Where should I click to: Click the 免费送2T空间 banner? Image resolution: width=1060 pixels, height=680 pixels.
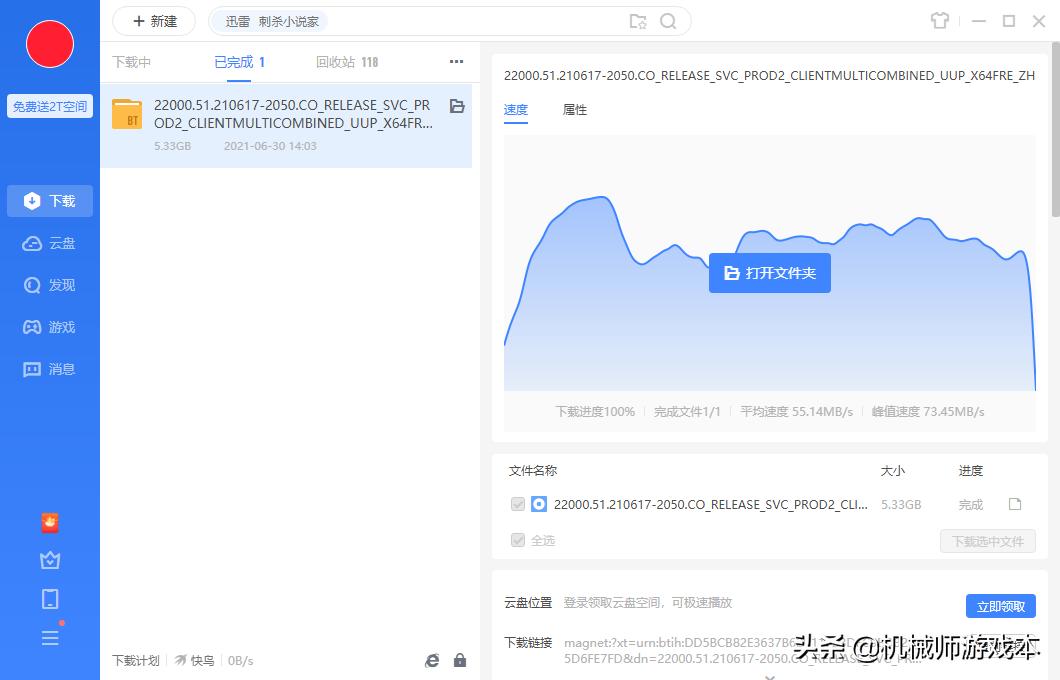click(x=50, y=105)
